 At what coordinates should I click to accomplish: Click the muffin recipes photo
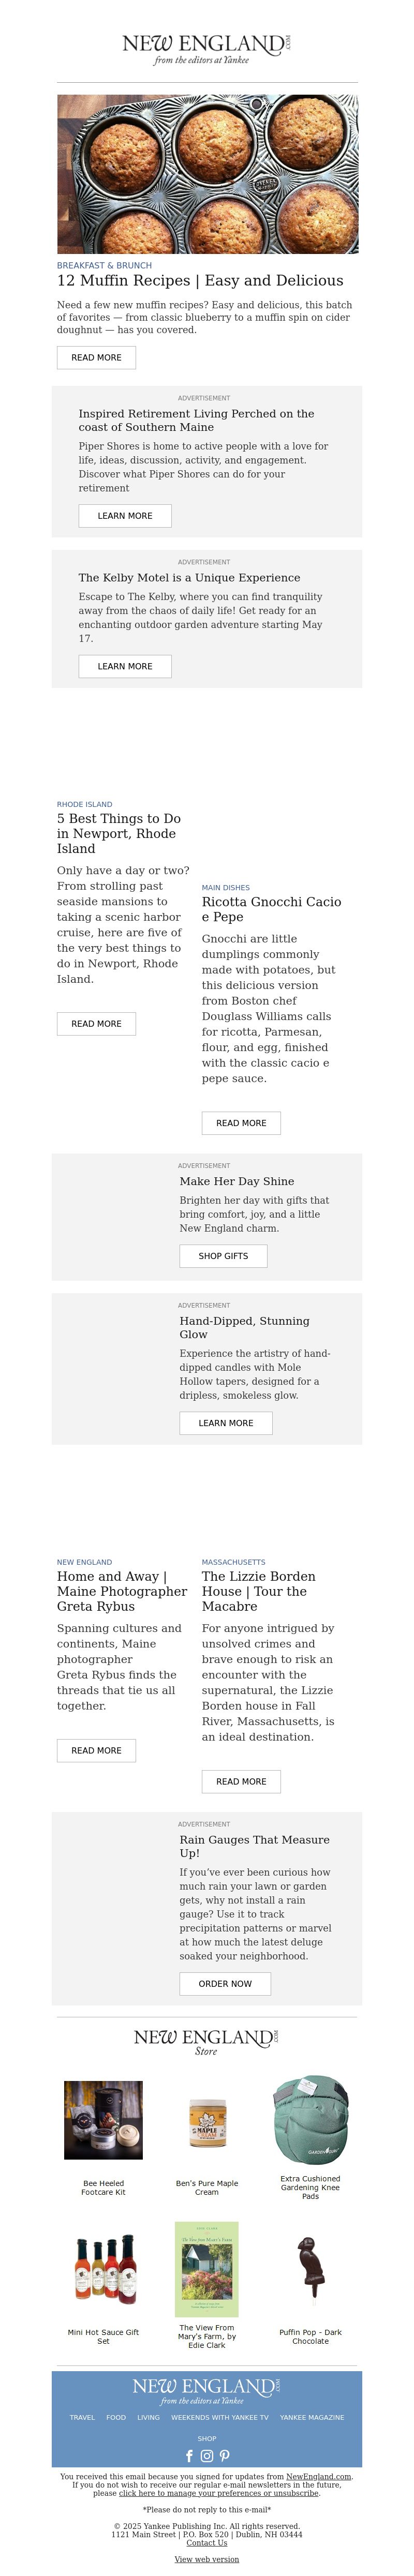[x=207, y=174]
